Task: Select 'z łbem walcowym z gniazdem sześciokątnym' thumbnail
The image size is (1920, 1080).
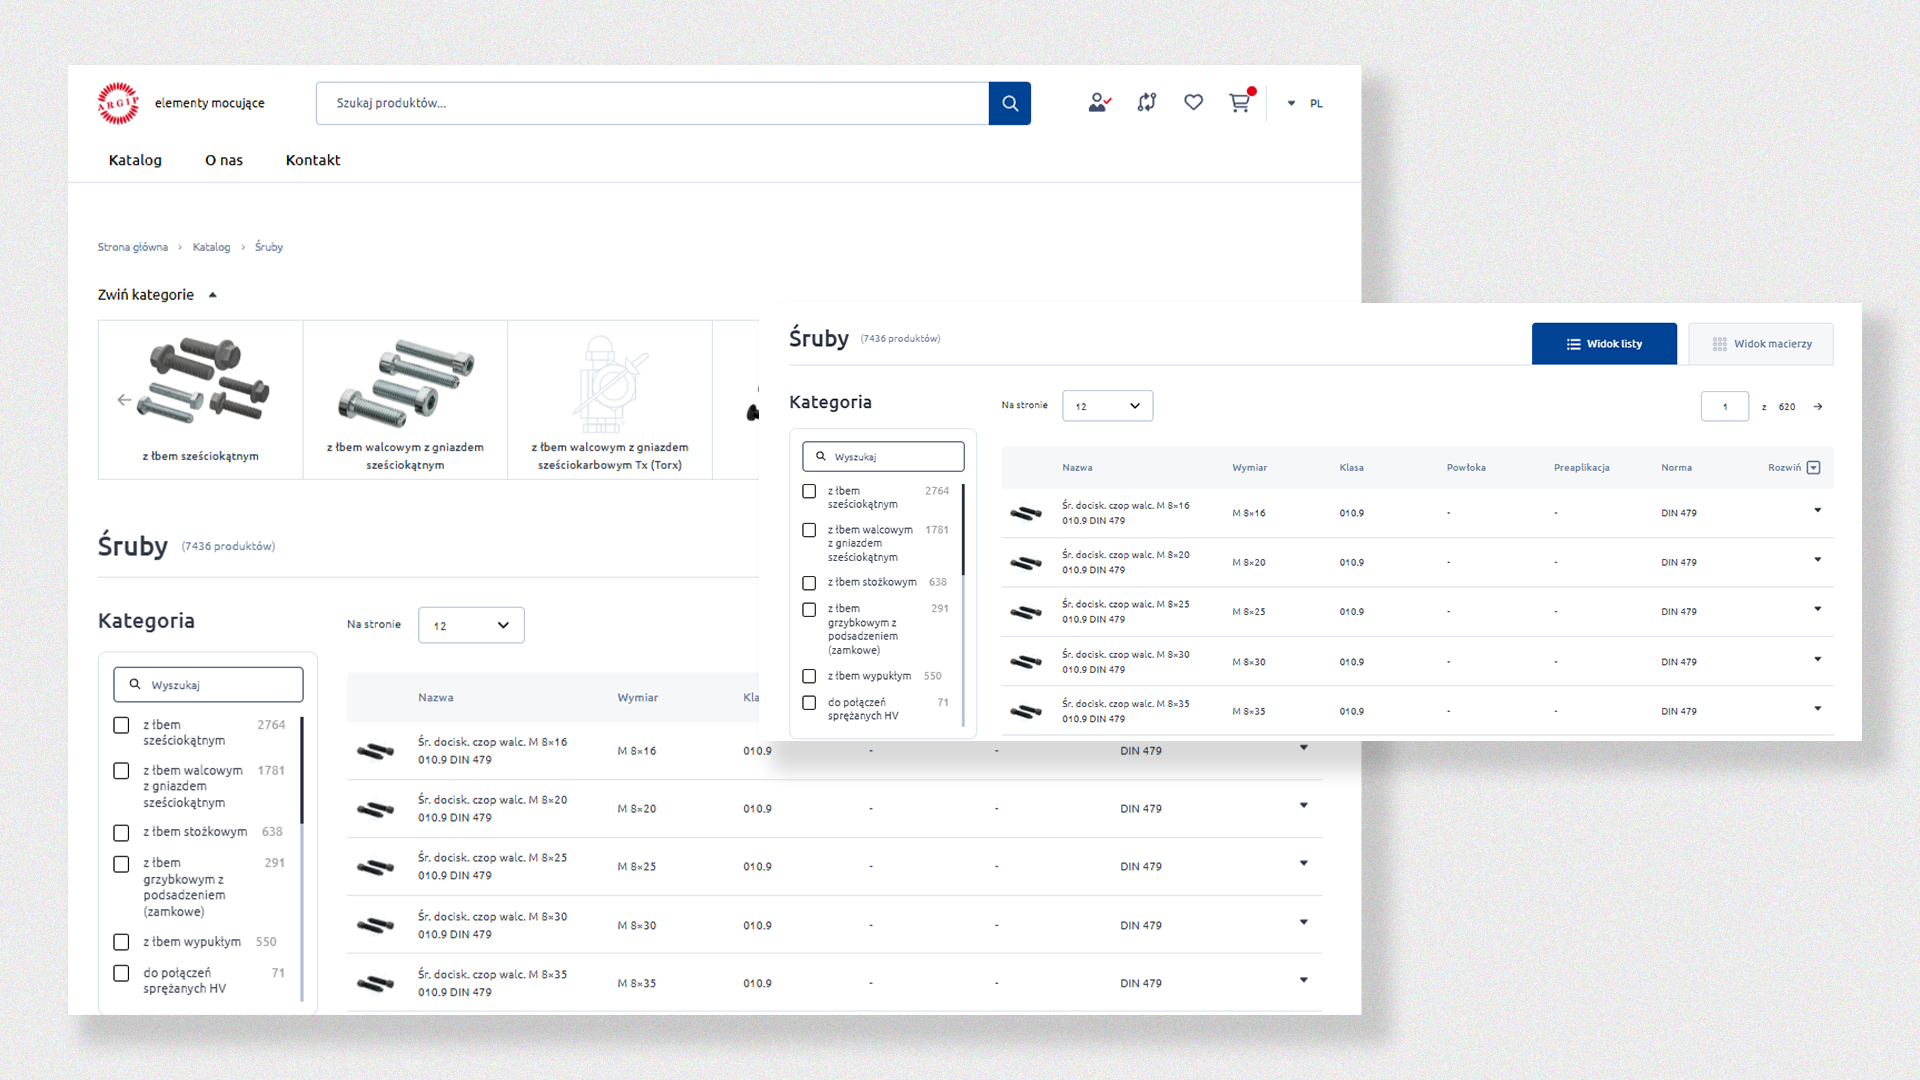Action: point(405,400)
